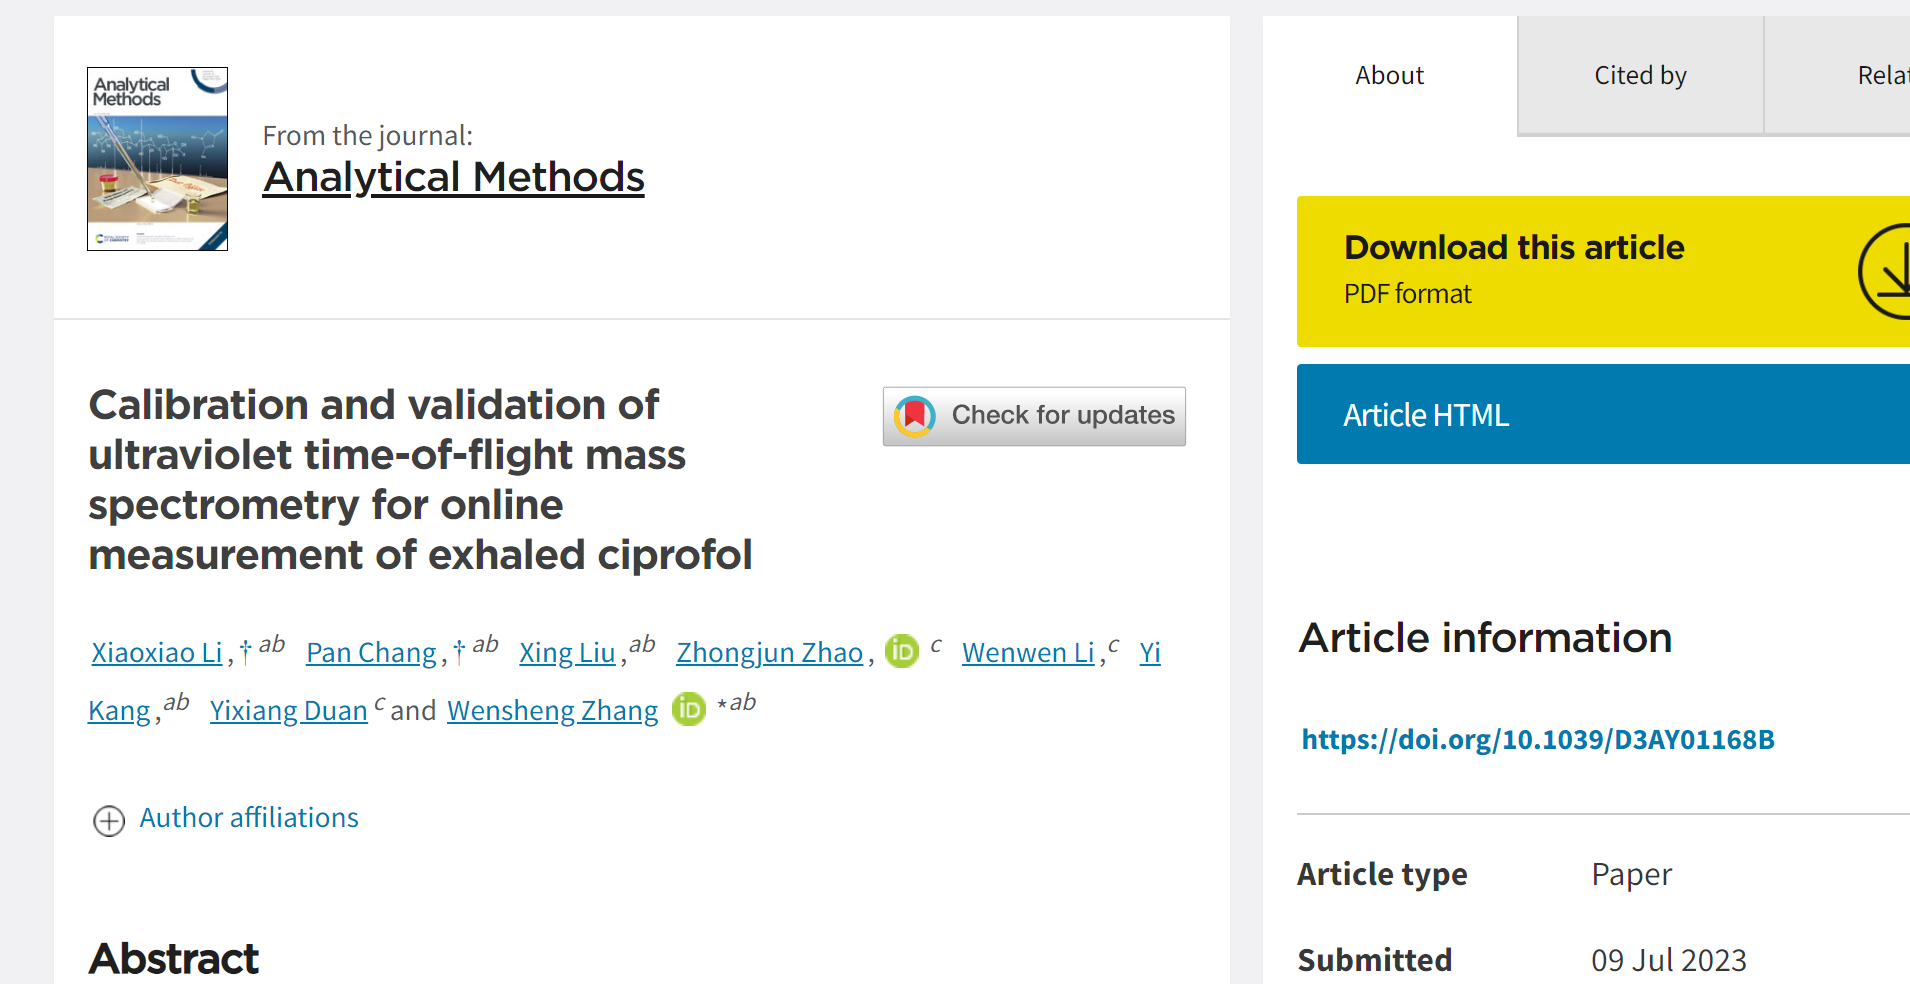
Task: Click the Analytical Methods cover thumbnail
Action: [158, 159]
